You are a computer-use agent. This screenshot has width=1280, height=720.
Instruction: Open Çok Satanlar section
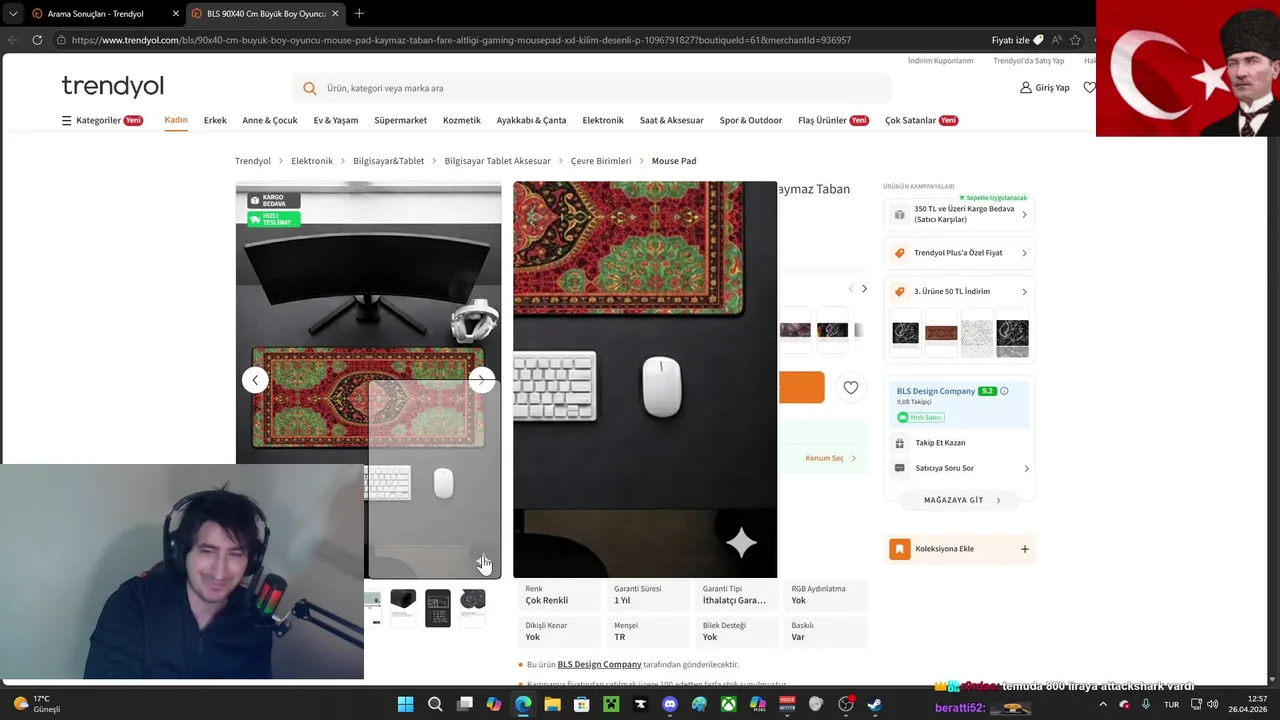coord(921,120)
